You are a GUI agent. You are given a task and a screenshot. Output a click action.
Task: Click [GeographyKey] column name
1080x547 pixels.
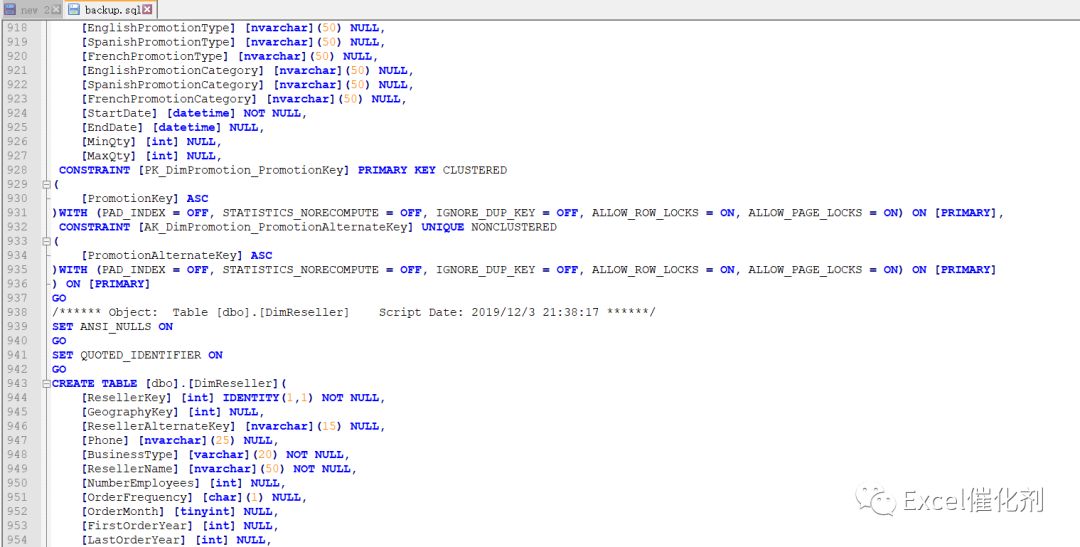point(130,412)
